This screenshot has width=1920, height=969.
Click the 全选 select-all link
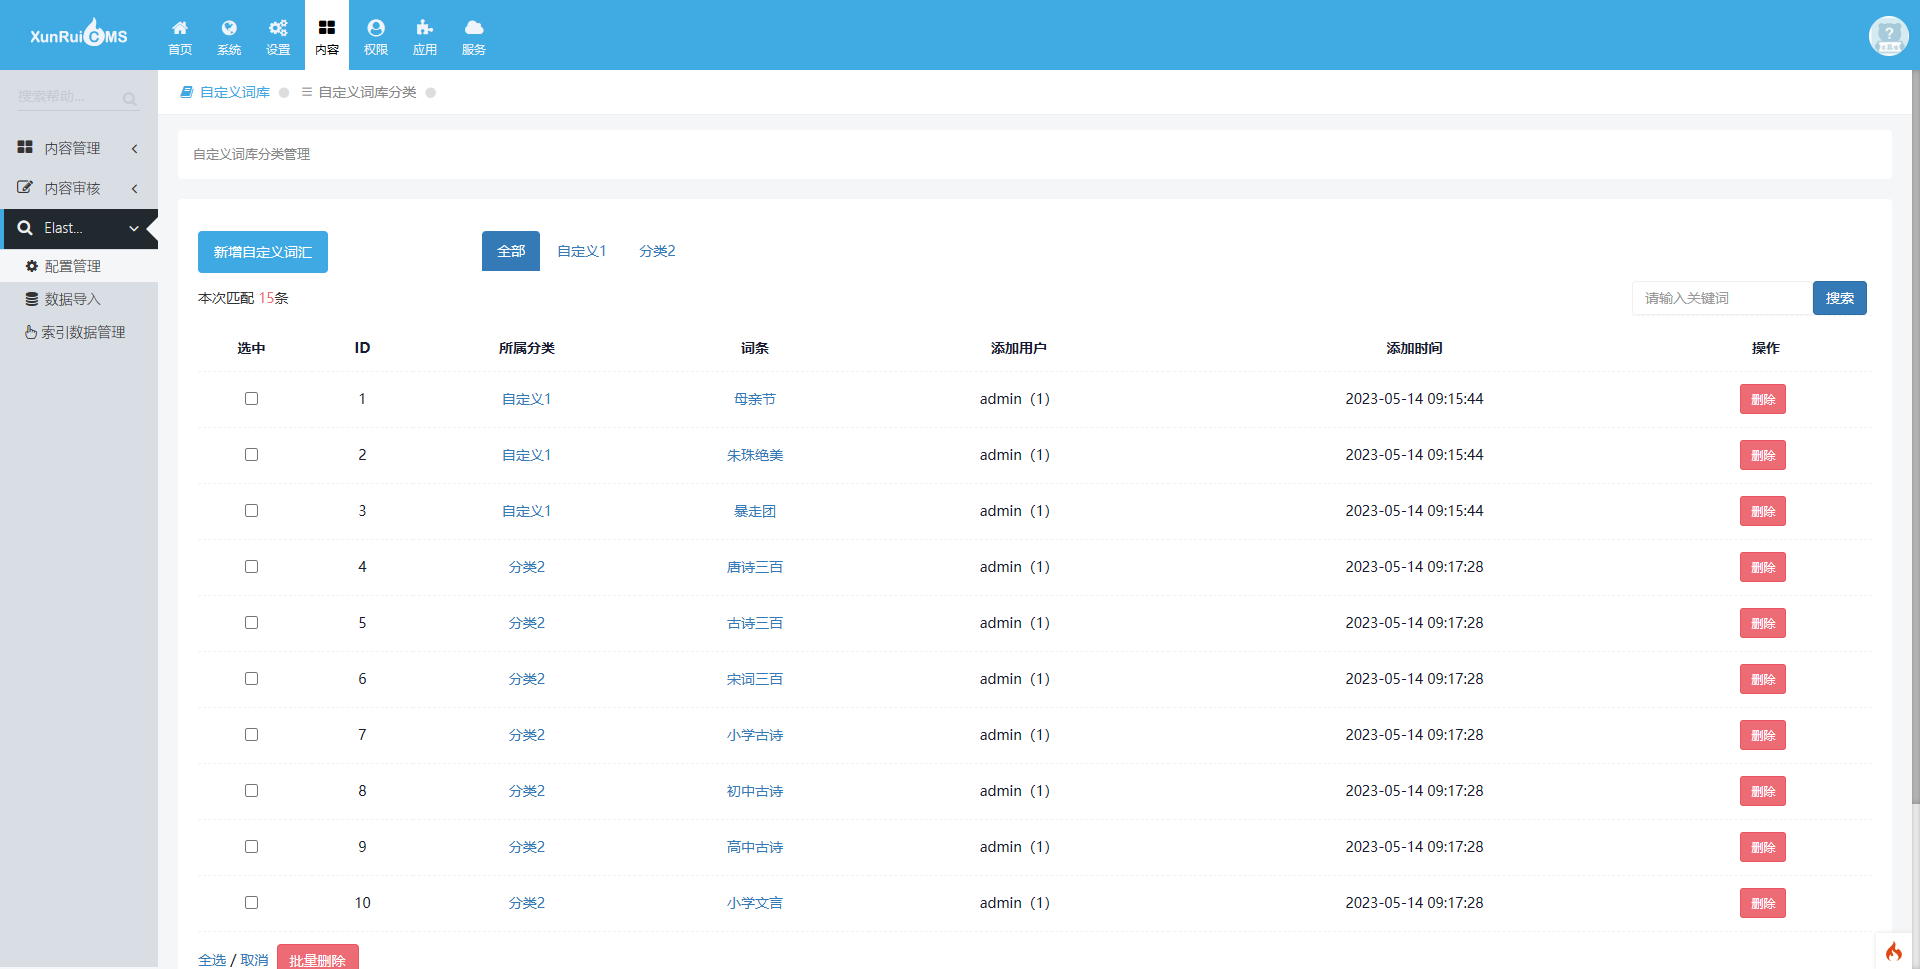click(212, 960)
